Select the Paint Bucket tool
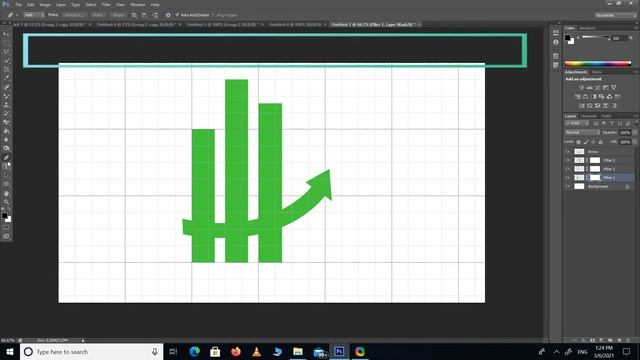 6,131
